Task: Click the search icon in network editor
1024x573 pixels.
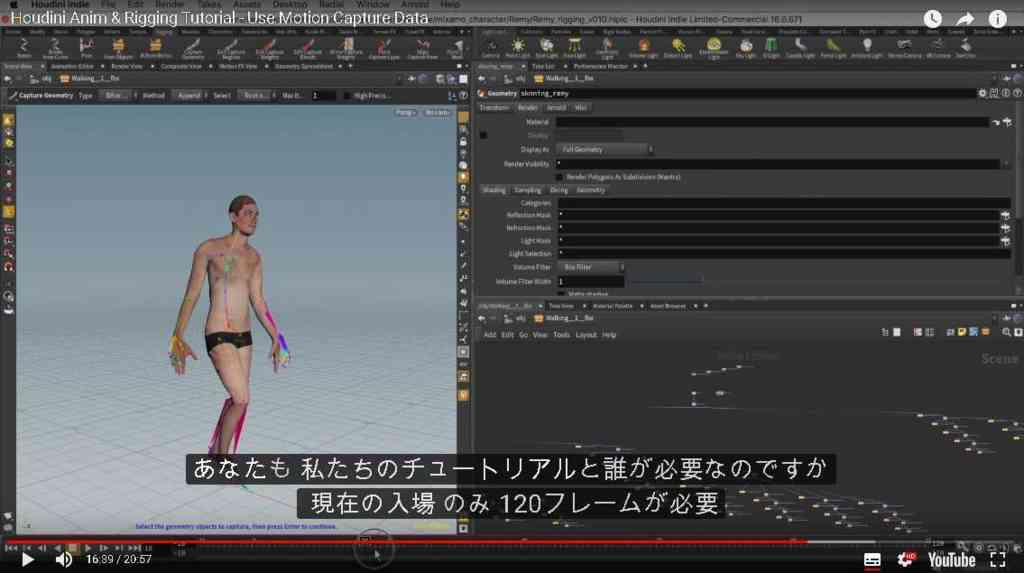Action: pos(1006,333)
